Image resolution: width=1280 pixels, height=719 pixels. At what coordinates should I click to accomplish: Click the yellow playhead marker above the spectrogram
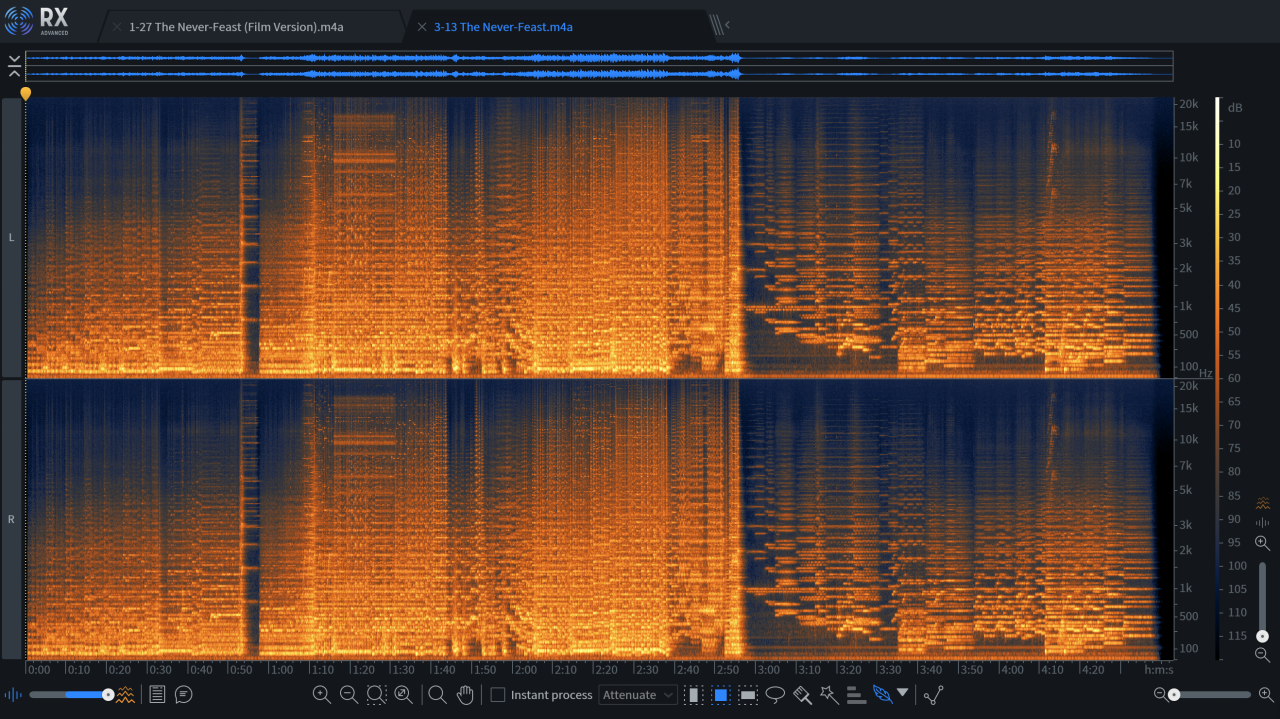pyautogui.click(x=25, y=93)
